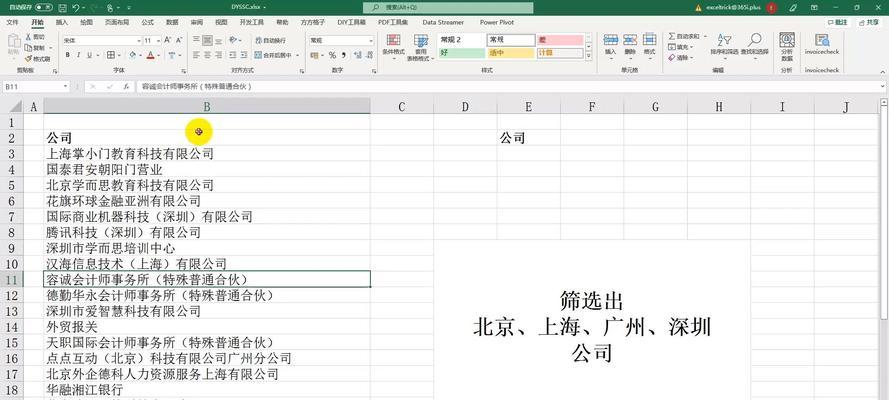Click the Comma Style icon

pyautogui.click(x=344, y=56)
